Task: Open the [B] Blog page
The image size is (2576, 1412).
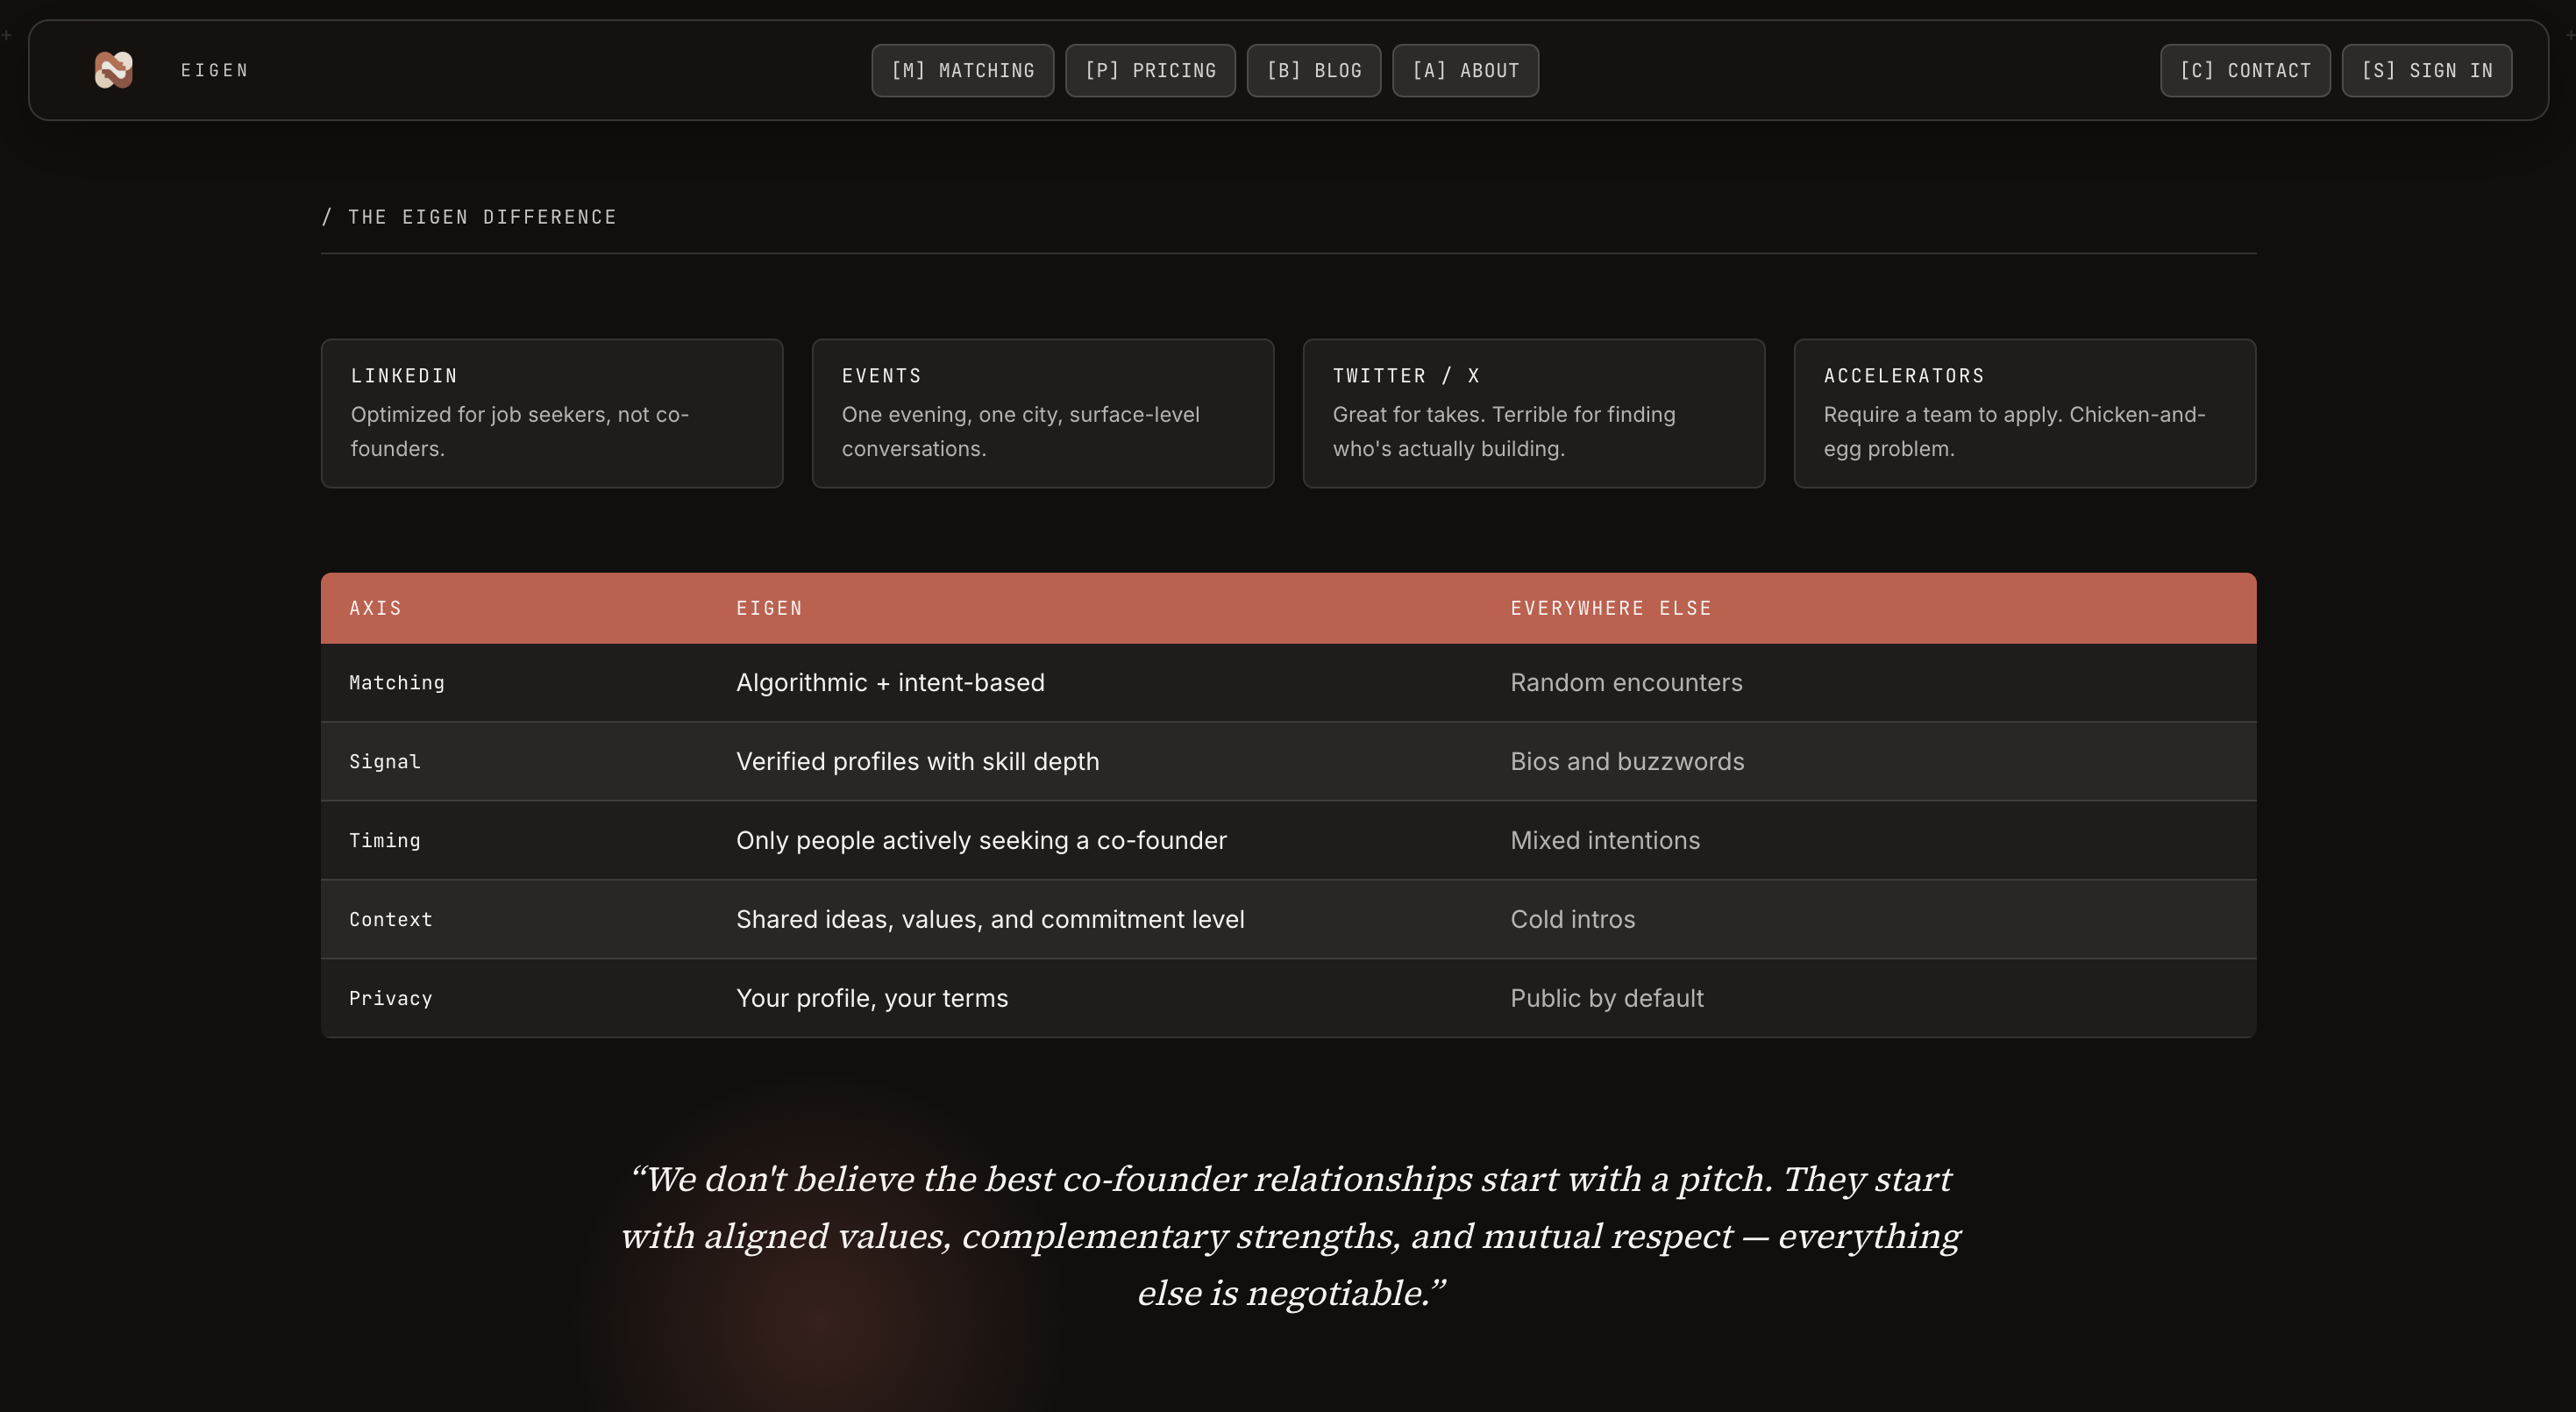Action: click(1313, 70)
